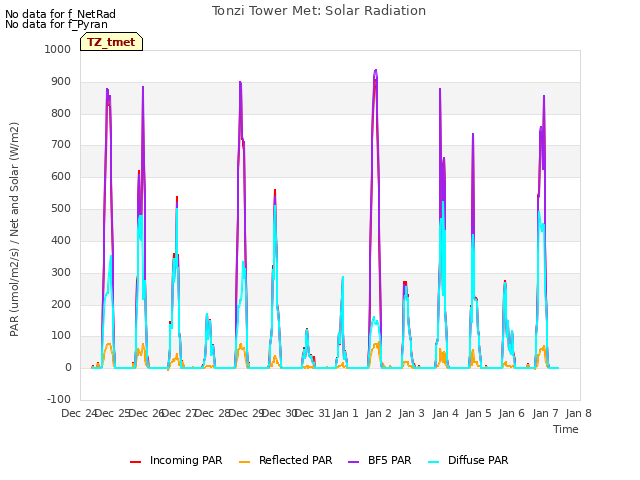This screenshot has height=480, width=640.
Task: Click the chart title 'Tonzi Tower Met: Solar Radiation'
Action: [x=319, y=11]
